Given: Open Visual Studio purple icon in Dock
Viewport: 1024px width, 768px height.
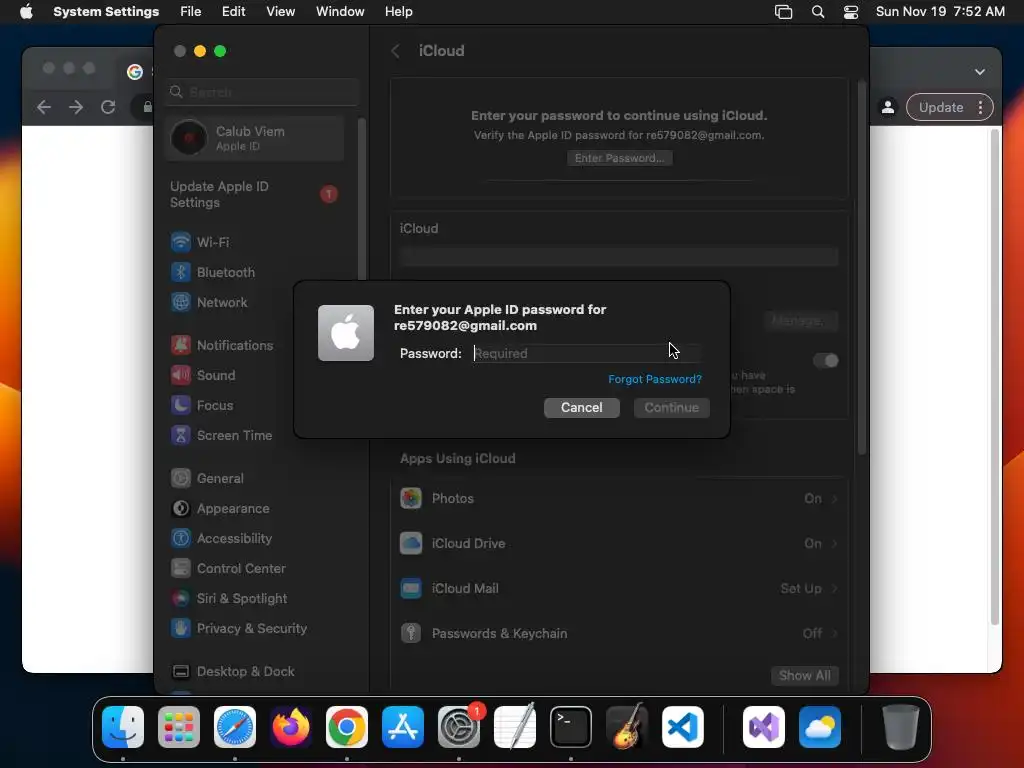Looking at the screenshot, I should 764,727.
